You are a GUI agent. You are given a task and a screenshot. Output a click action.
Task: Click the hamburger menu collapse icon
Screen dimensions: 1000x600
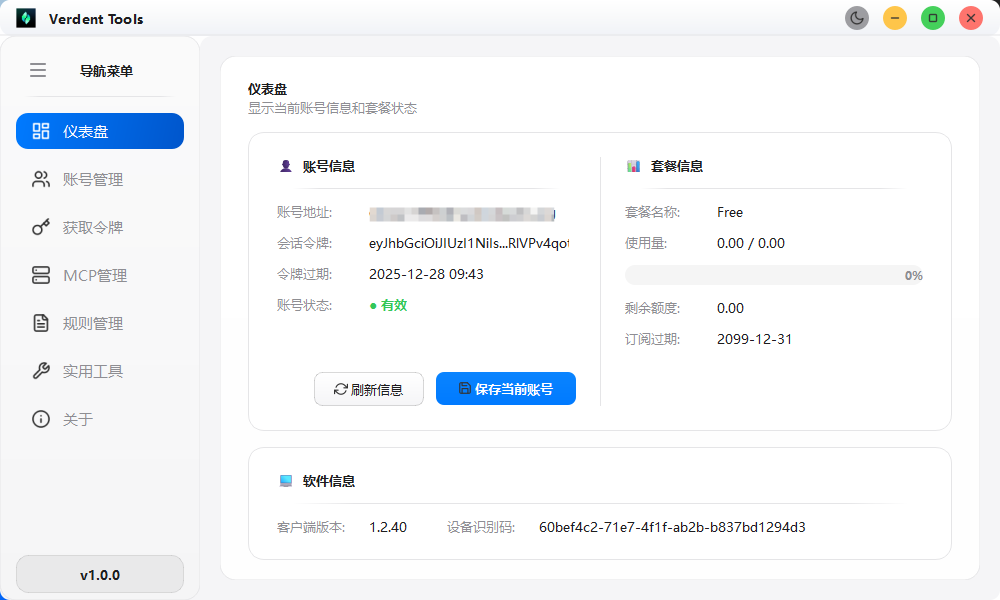(x=38, y=70)
